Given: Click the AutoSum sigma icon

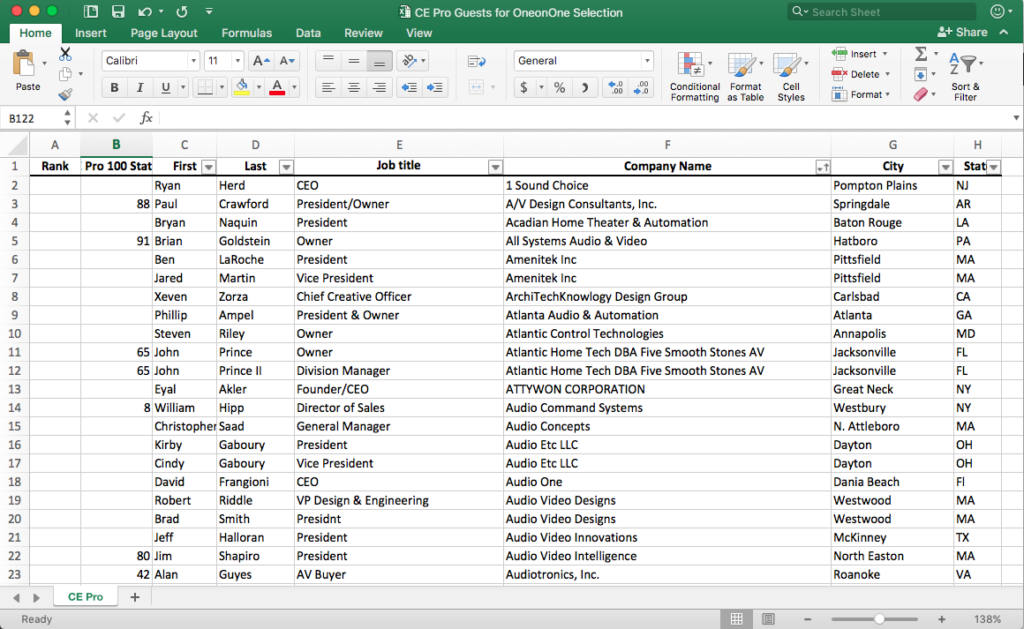Looking at the screenshot, I should (921, 54).
